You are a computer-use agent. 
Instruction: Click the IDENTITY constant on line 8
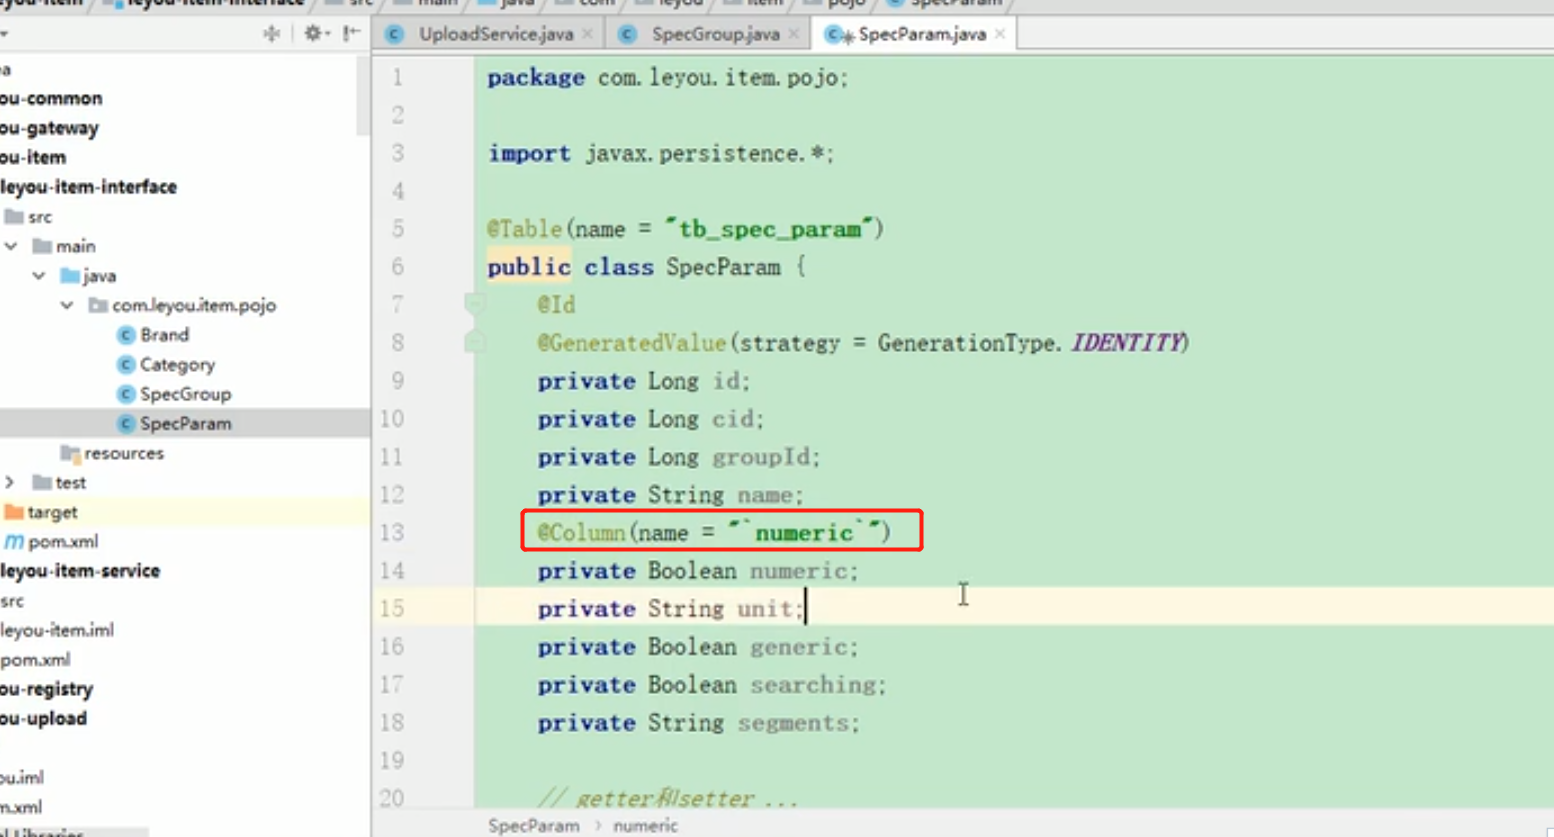click(x=1127, y=343)
